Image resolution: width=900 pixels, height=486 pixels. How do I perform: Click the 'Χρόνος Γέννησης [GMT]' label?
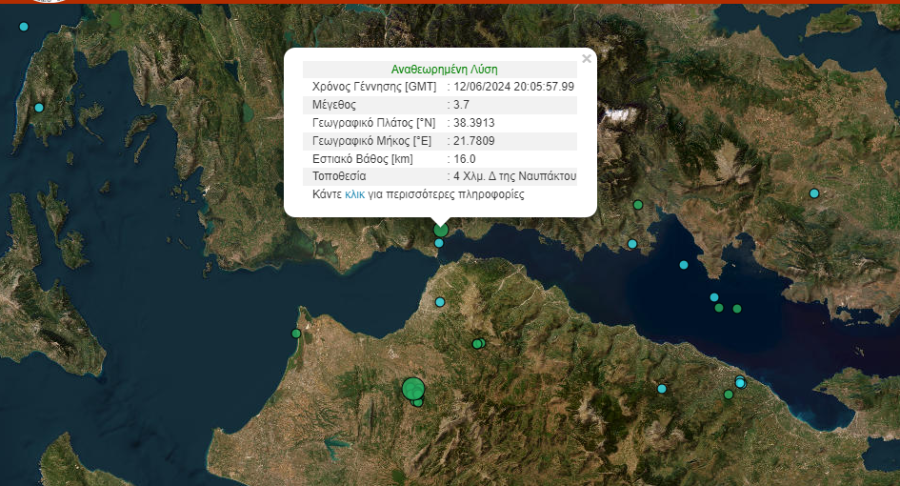[374, 87]
